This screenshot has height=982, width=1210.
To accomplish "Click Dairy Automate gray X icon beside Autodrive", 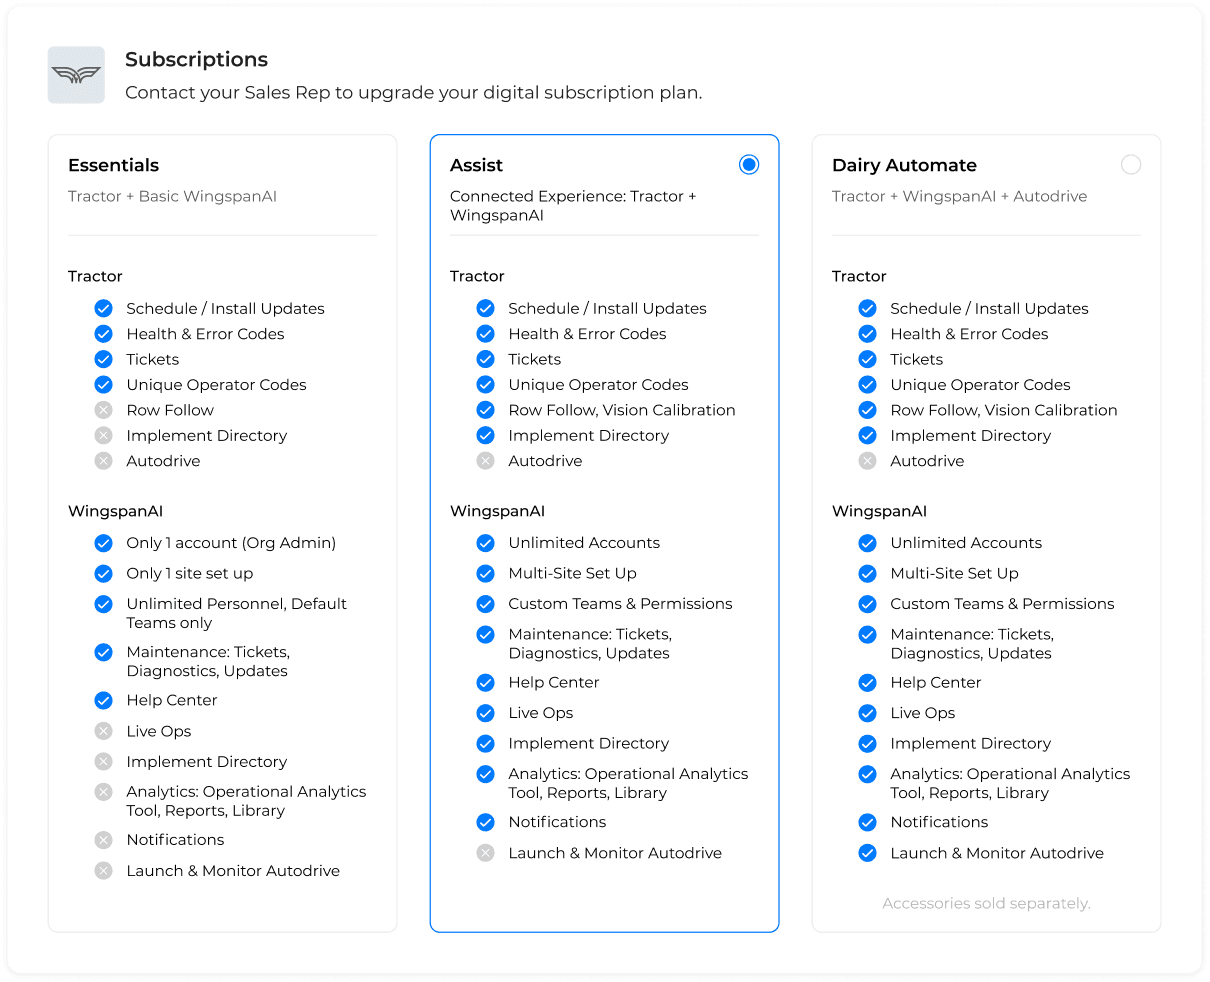I will [x=867, y=461].
